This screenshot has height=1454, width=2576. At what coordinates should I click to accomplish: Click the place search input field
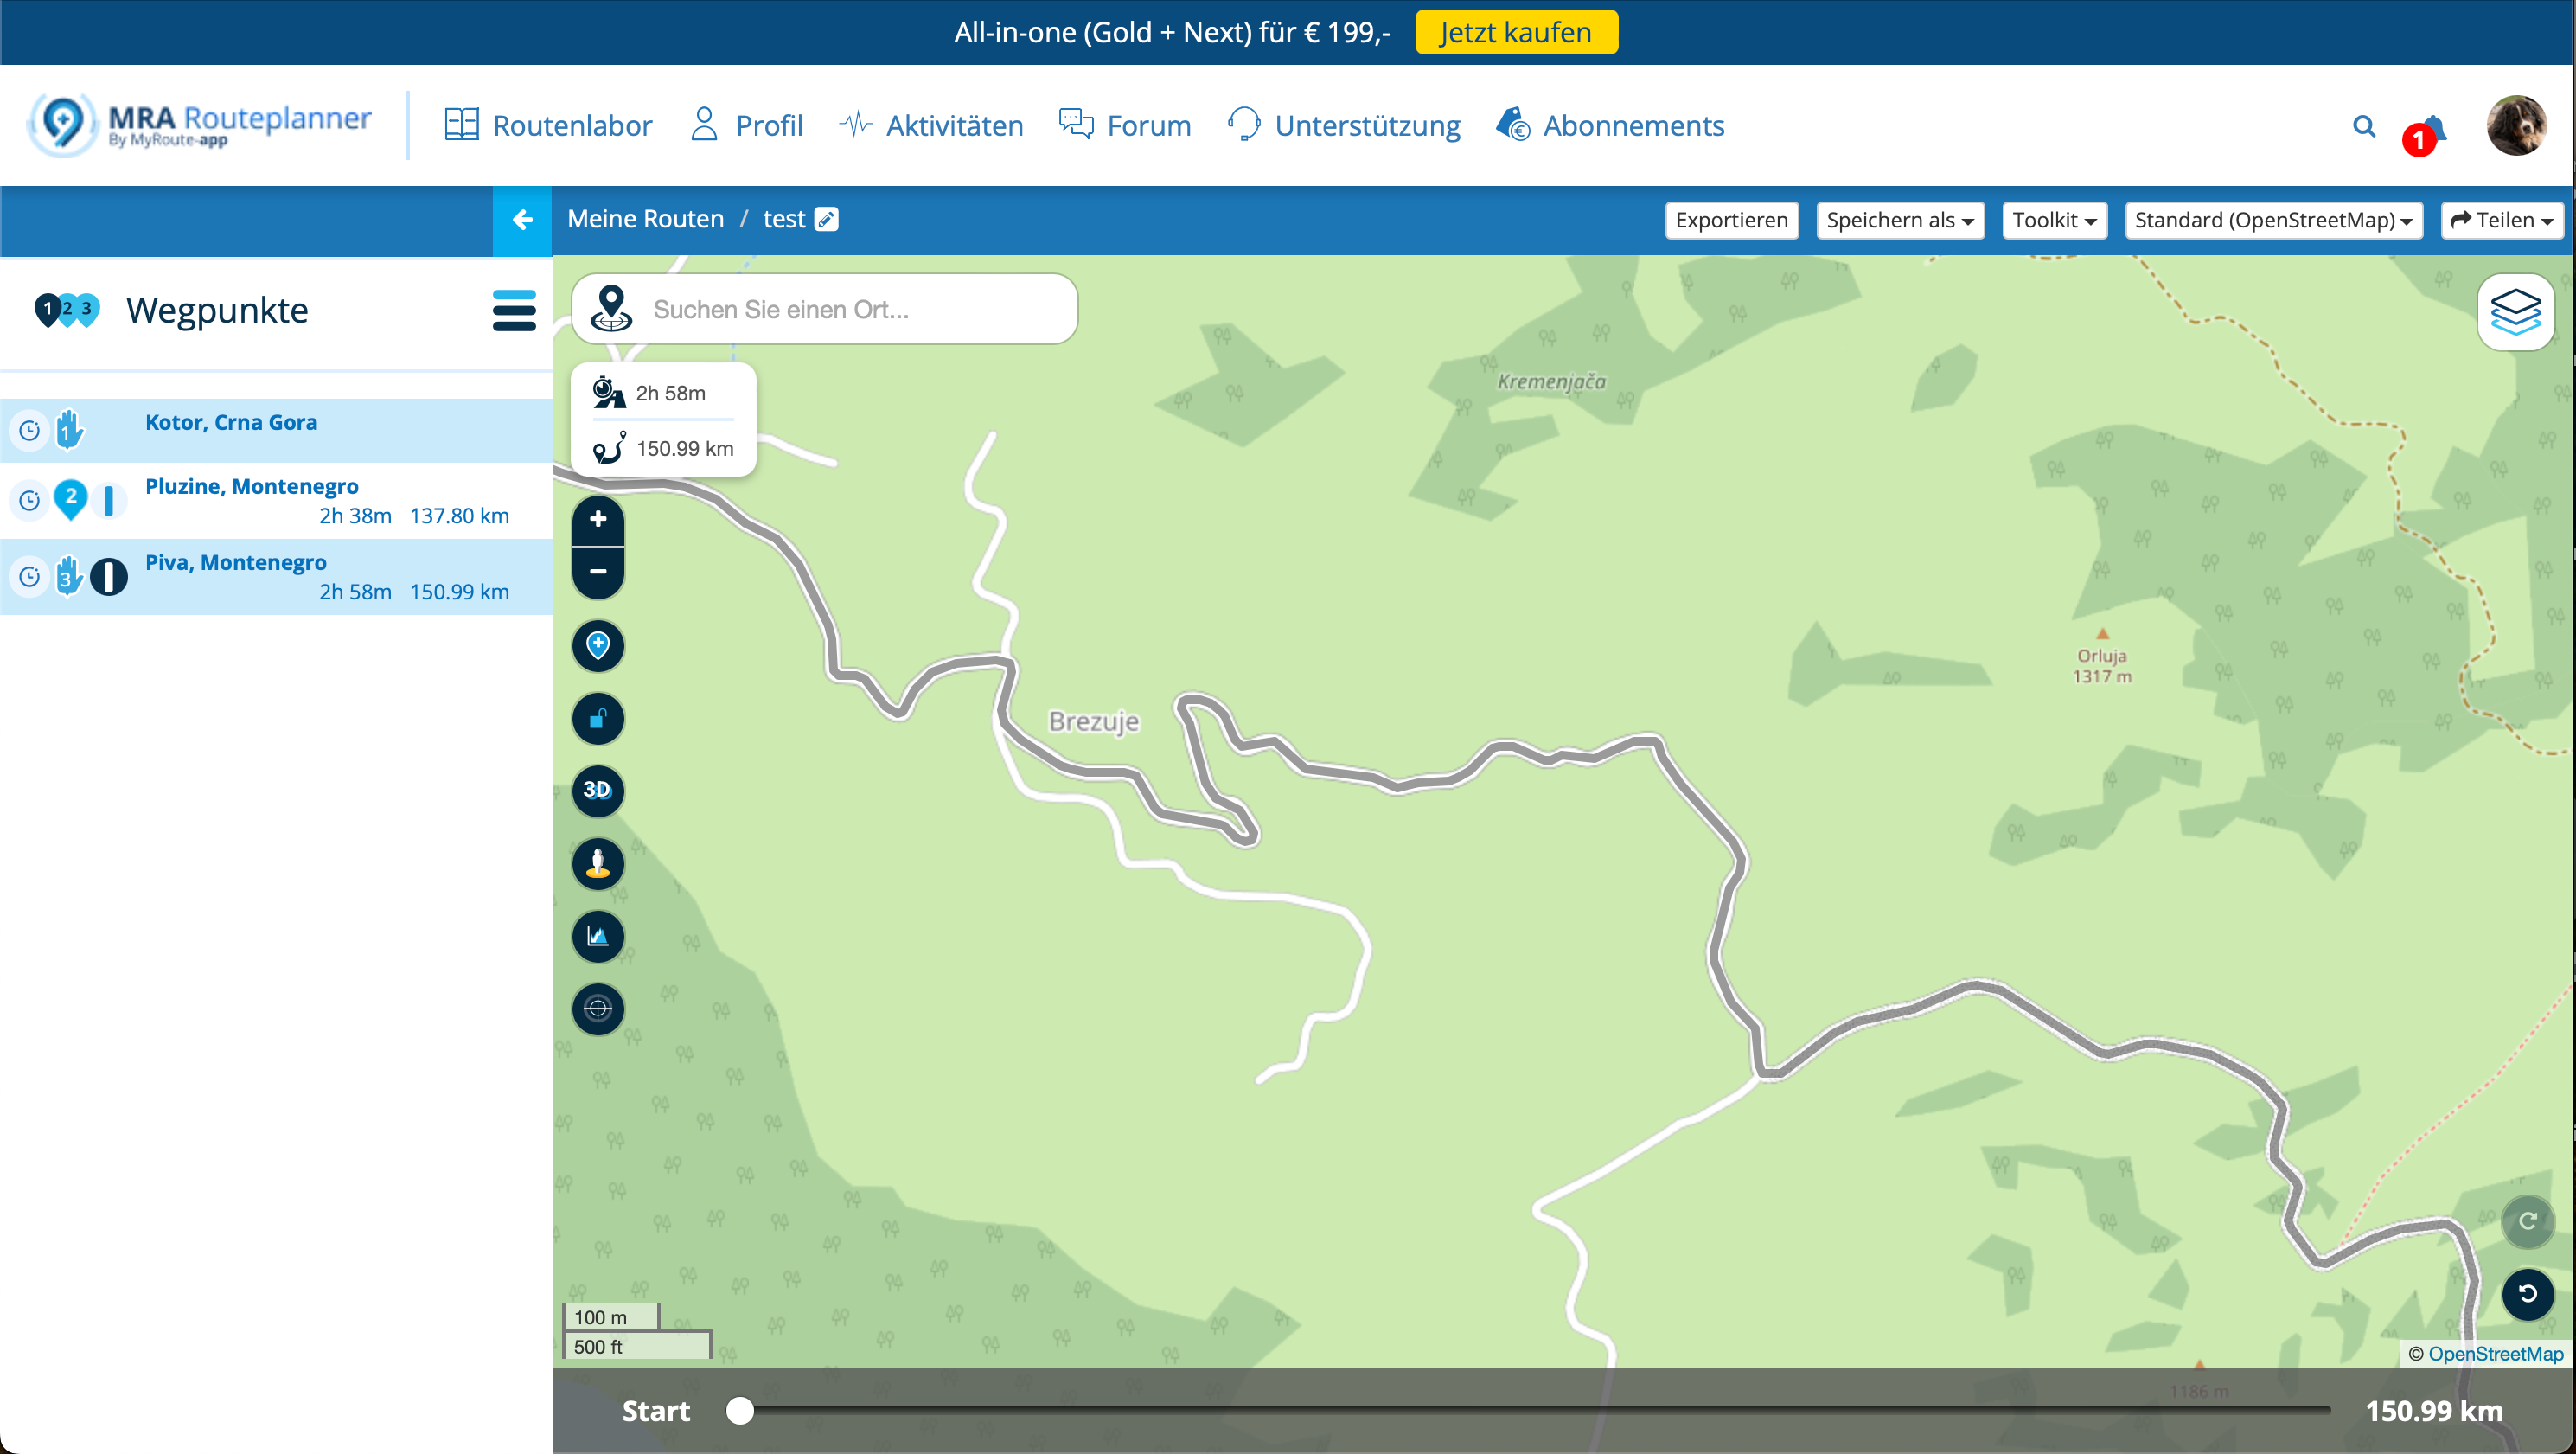(824, 309)
